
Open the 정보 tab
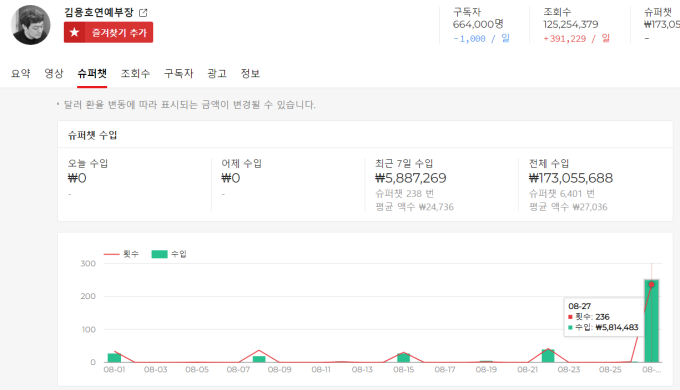(x=250, y=73)
